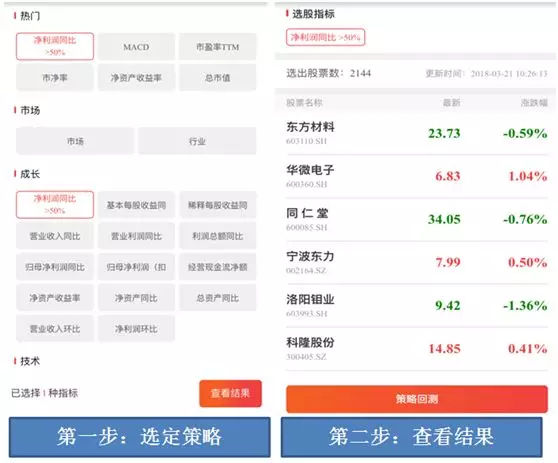The width and height of the screenshot is (558, 463).
Task: Click the orange 查看结果 button
Action: point(230,393)
